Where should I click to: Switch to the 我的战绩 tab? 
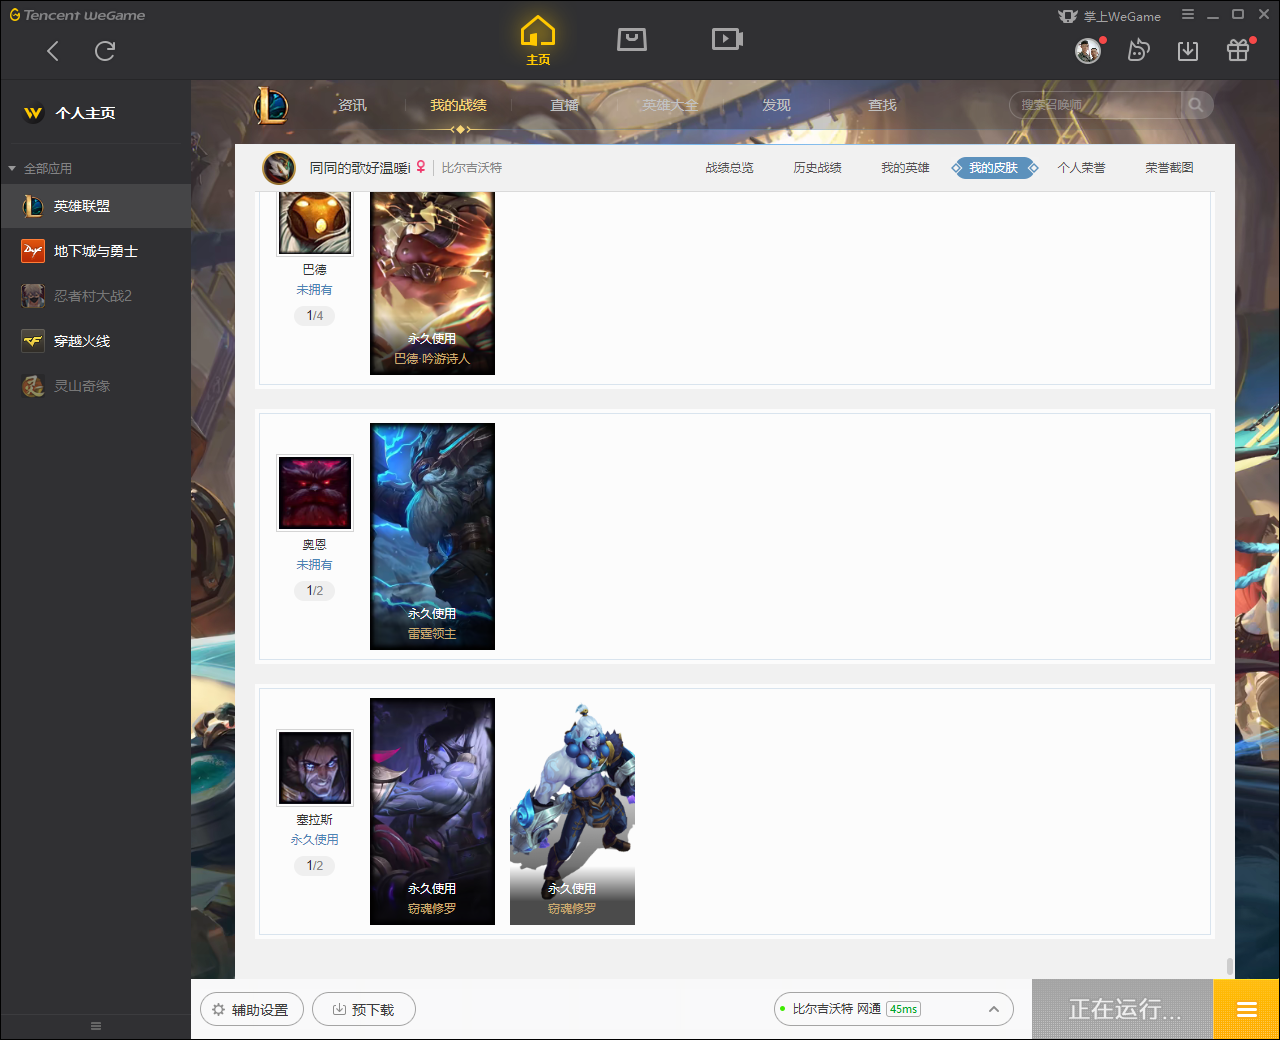(458, 105)
